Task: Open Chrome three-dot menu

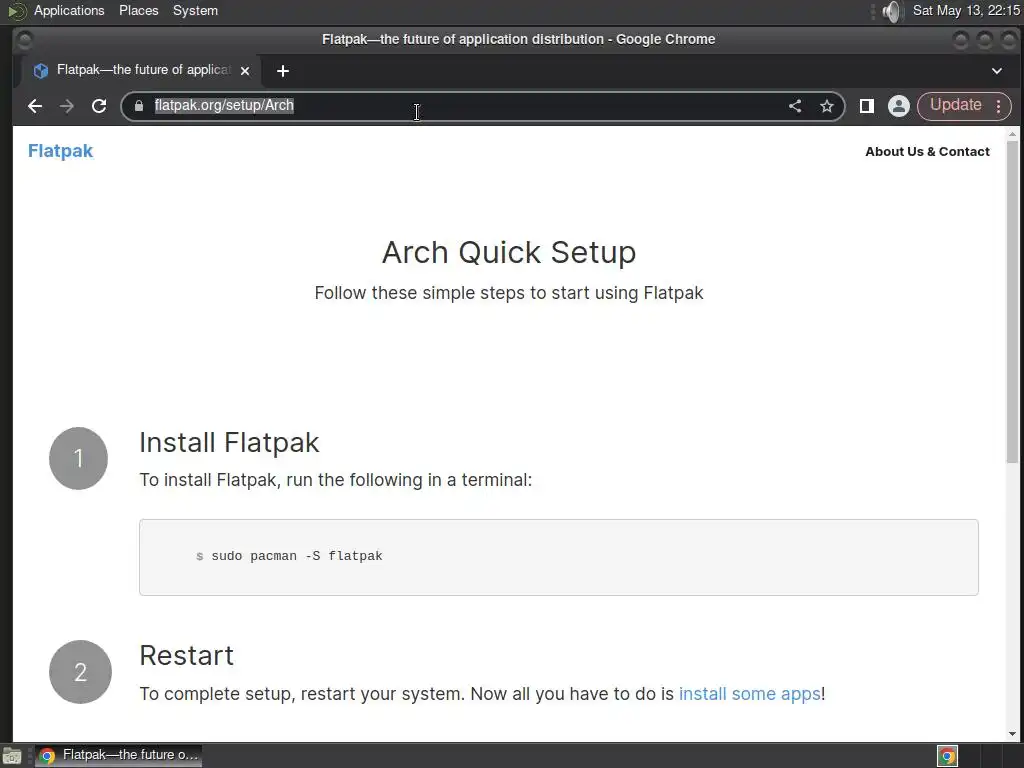Action: coord(999,106)
